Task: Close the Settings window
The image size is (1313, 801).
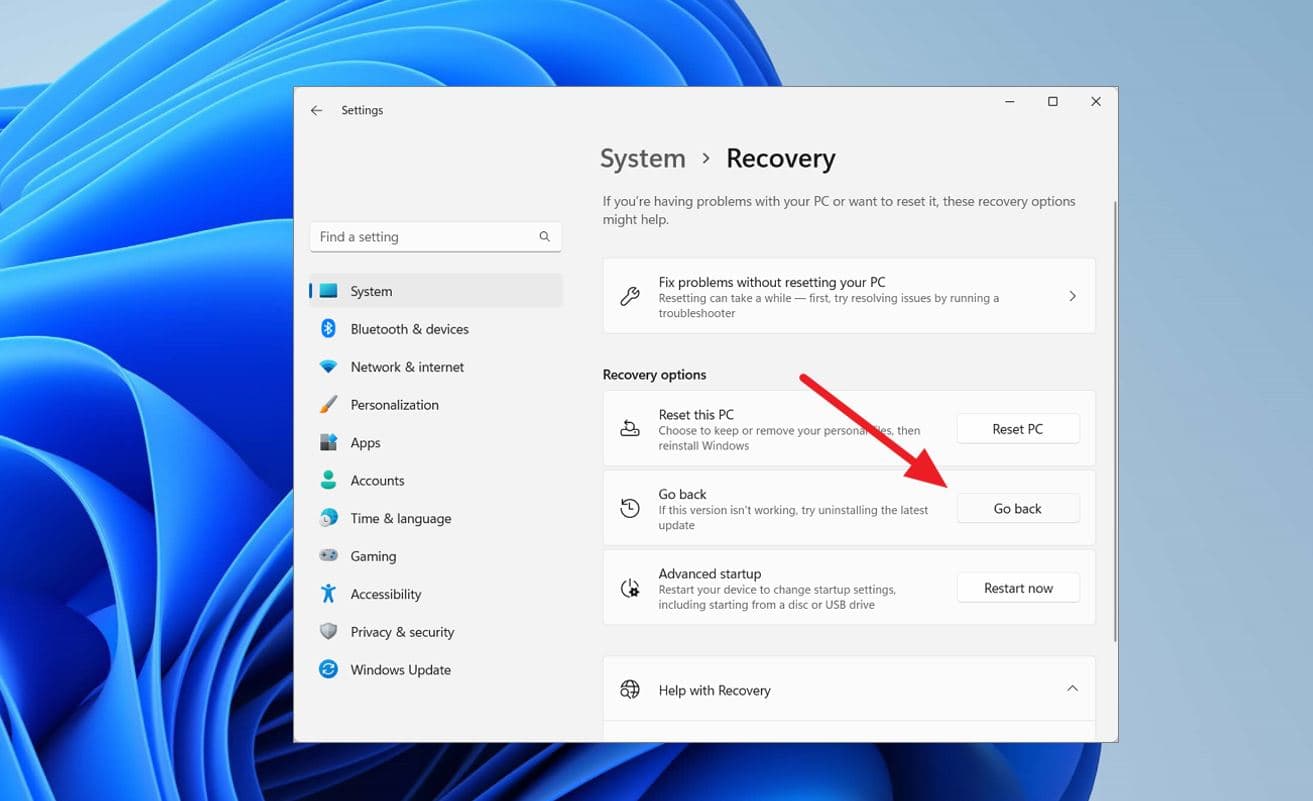Action: click(1096, 102)
